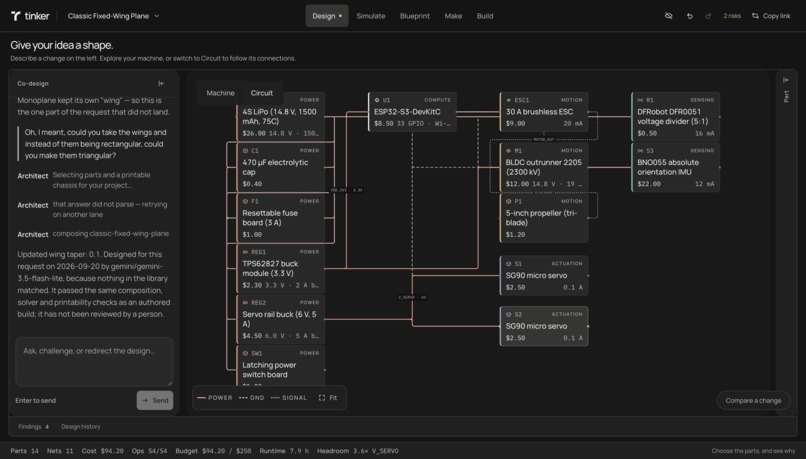The image size is (806, 459).
Task: Click the REG1 buck module icon
Action: point(246,252)
